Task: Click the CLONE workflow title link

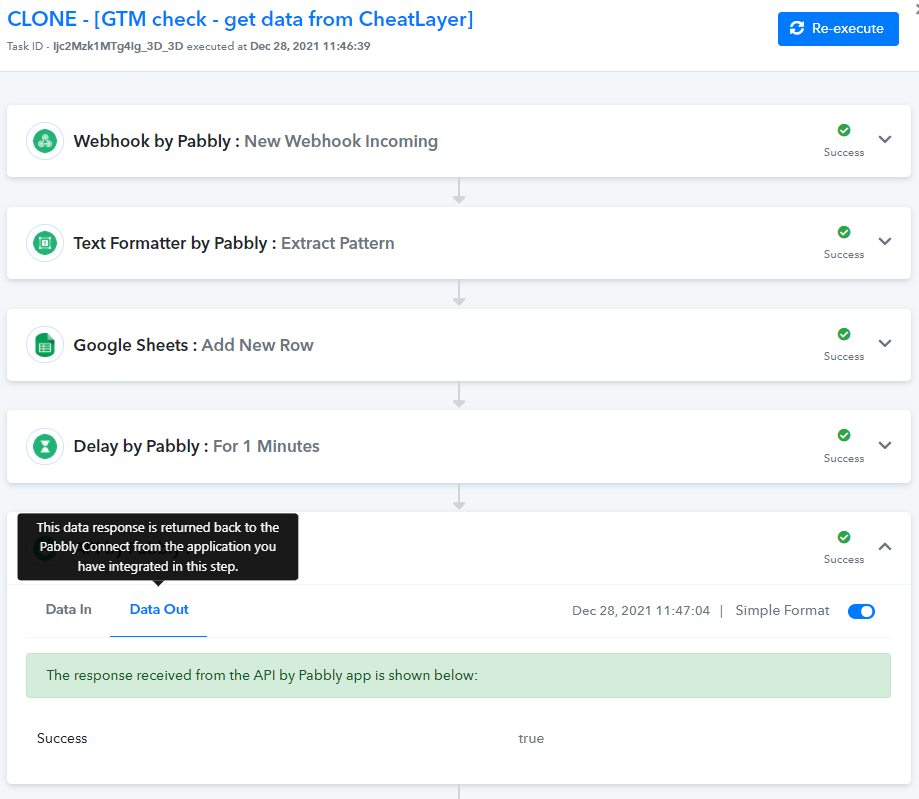Action: (240, 19)
